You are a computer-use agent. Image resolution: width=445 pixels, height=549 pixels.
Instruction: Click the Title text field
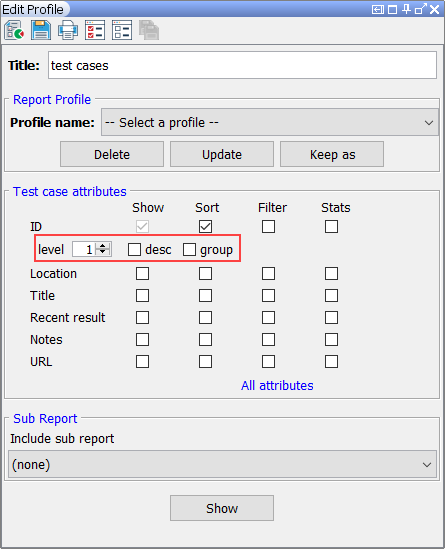(x=242, y=65)
